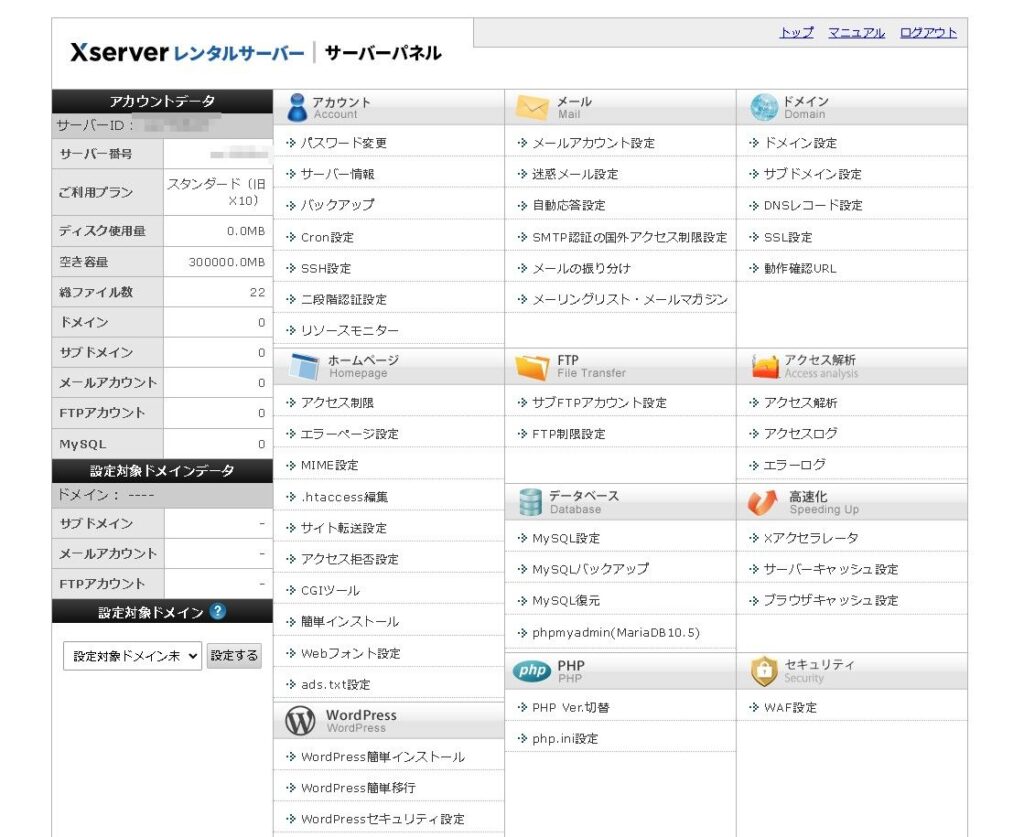The width and height of the screenshot is (1024, 837).
Task: Click the Mail envelope icon
Action: click(x=532, y=107)
